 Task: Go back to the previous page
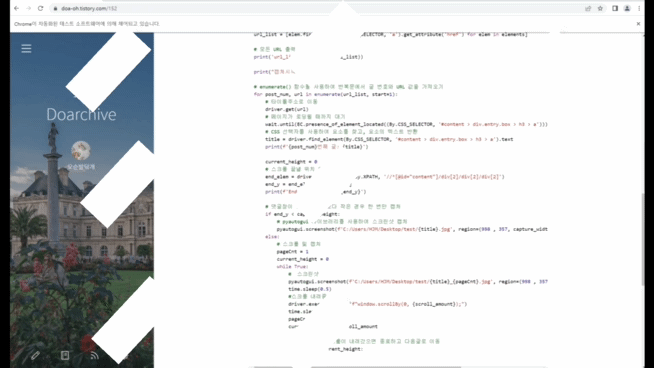click(16, 8)
